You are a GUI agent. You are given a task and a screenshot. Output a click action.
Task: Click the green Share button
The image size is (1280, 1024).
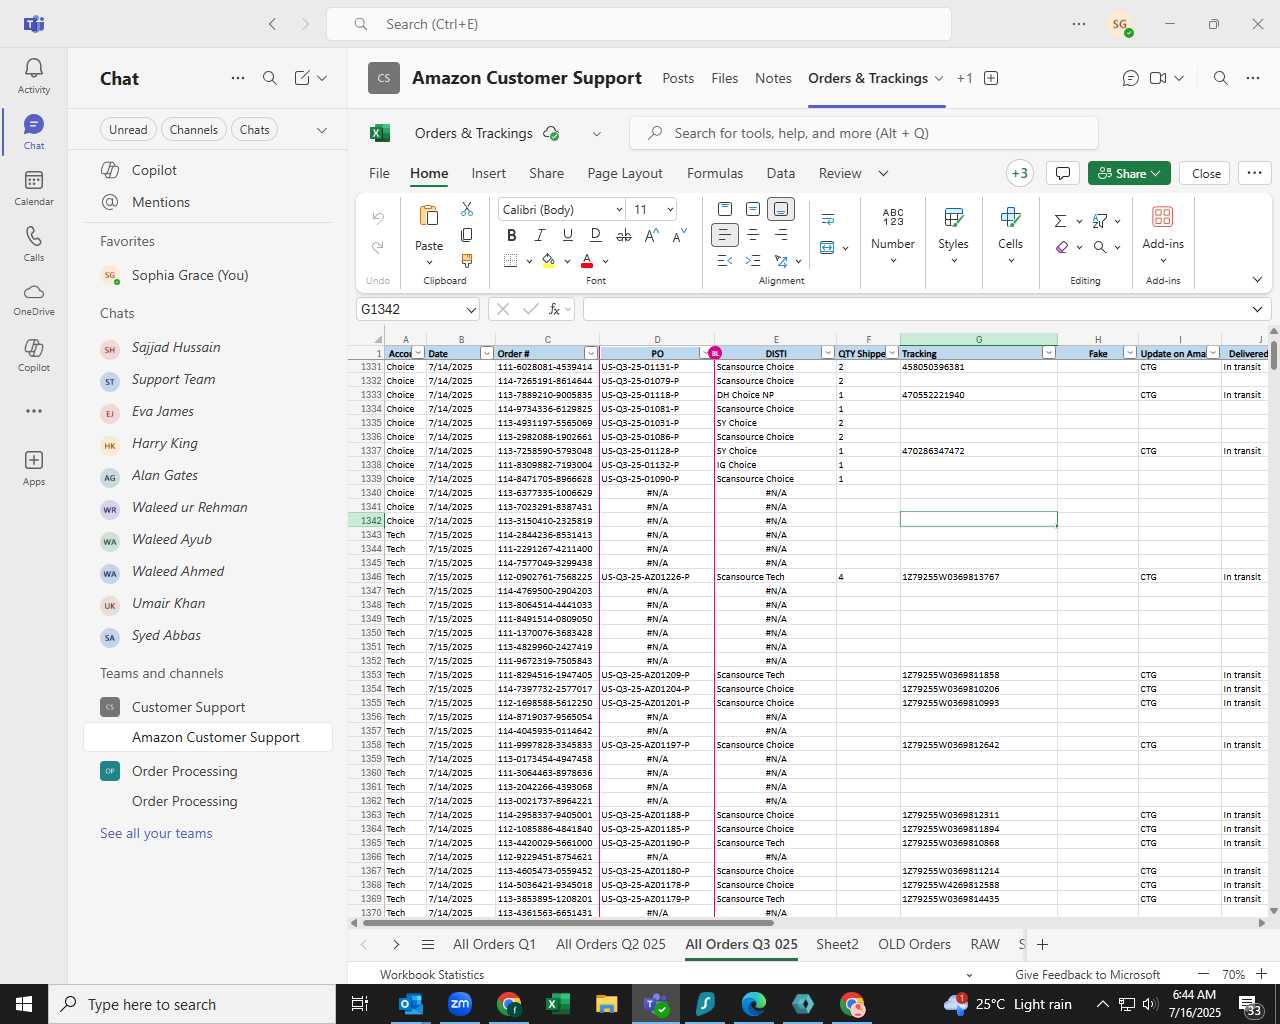(1129, 173)
